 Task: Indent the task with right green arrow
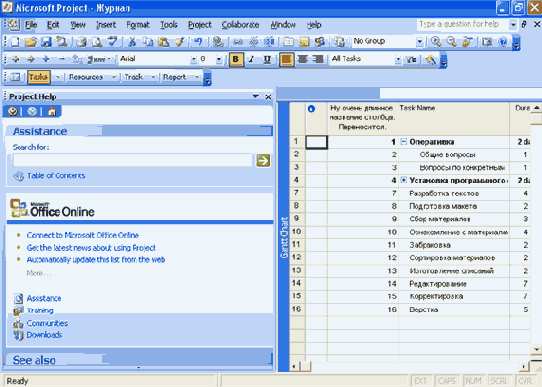click(x=30, y=59)
